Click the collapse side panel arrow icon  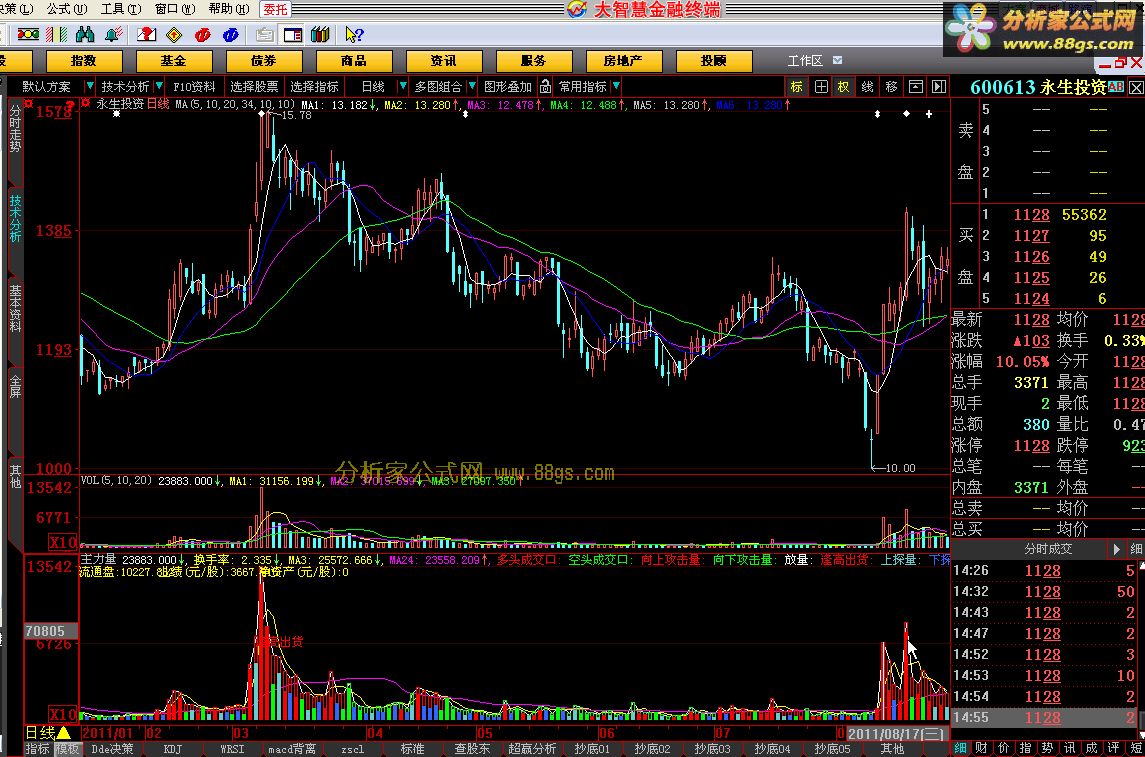tap(938, 87)
